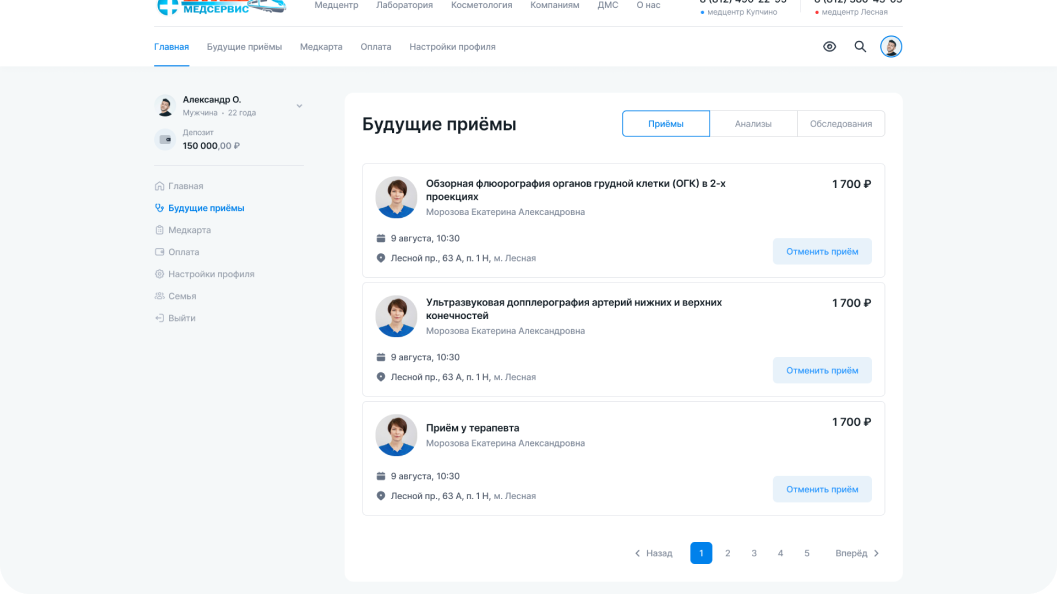Go to page 5 in pagination

806,553
